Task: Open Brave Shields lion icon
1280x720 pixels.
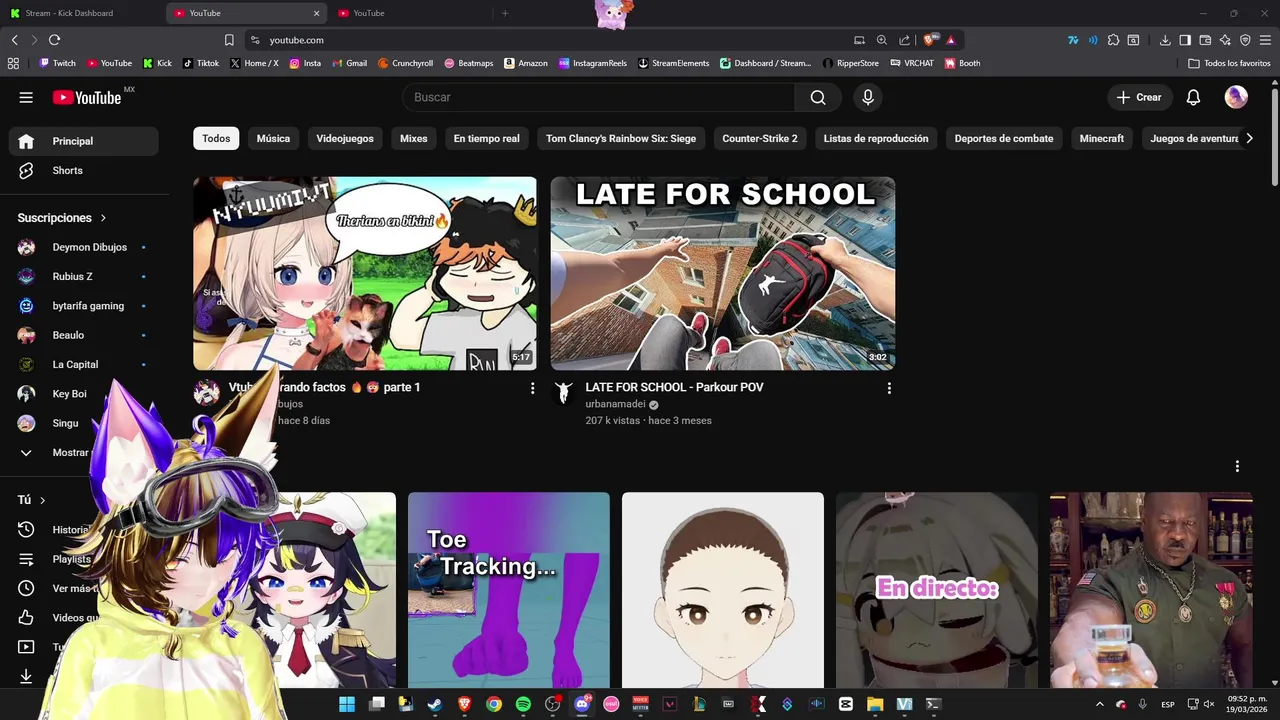Action: click(930, 40)
